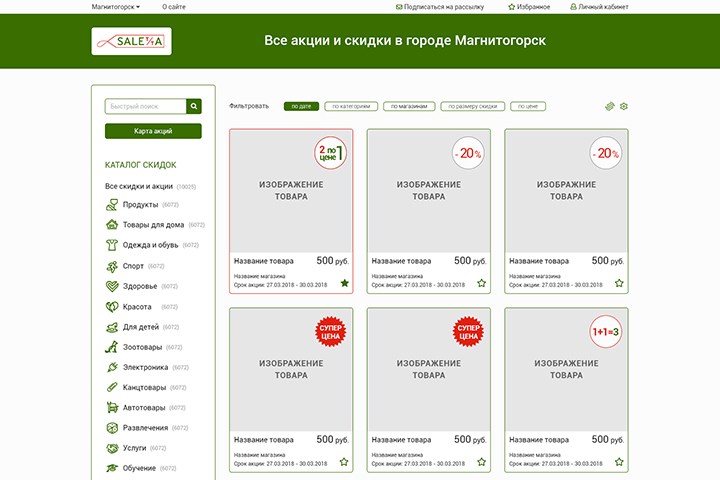
Task: Click the Зоотовары pet icon
Action: pyautogui.click(x=112, y=347)
